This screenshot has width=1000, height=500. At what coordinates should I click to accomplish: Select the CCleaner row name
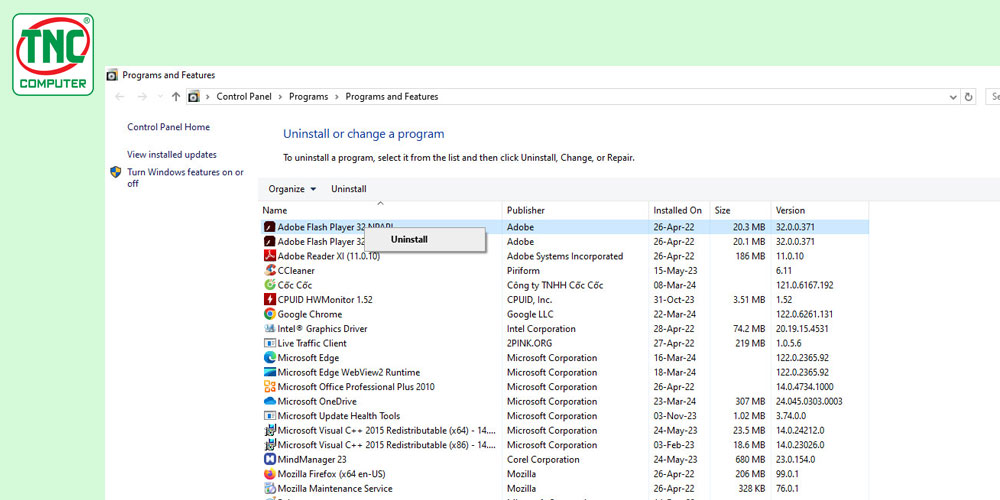tap(296, 270)
